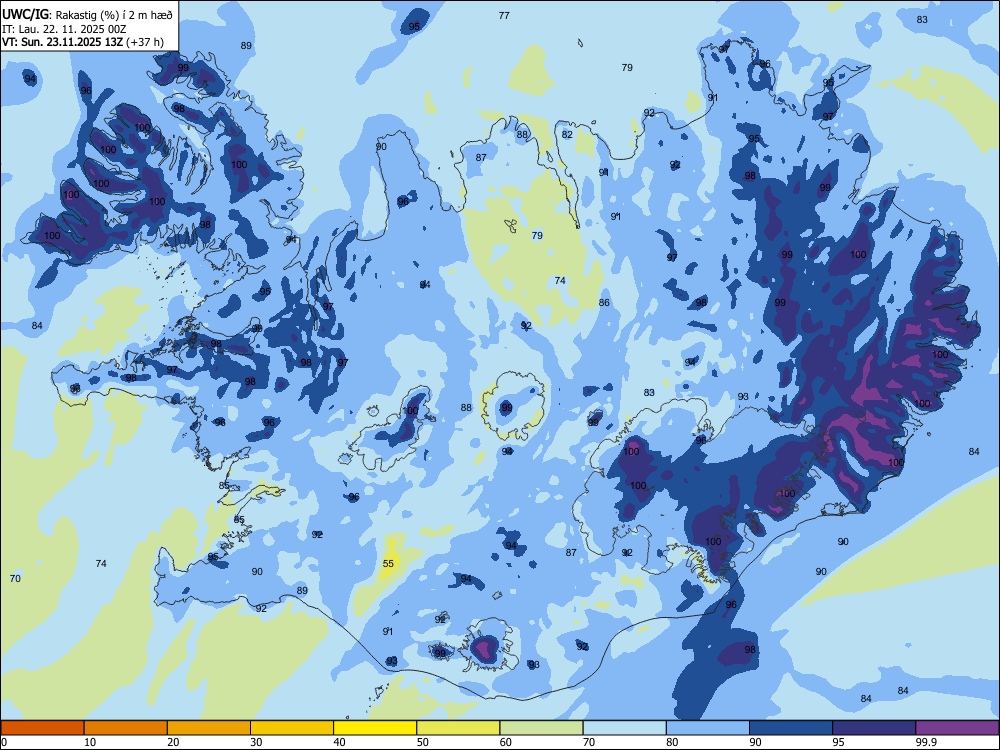
Task: Click the '0' legend scale label
Action: click(4, 742)
